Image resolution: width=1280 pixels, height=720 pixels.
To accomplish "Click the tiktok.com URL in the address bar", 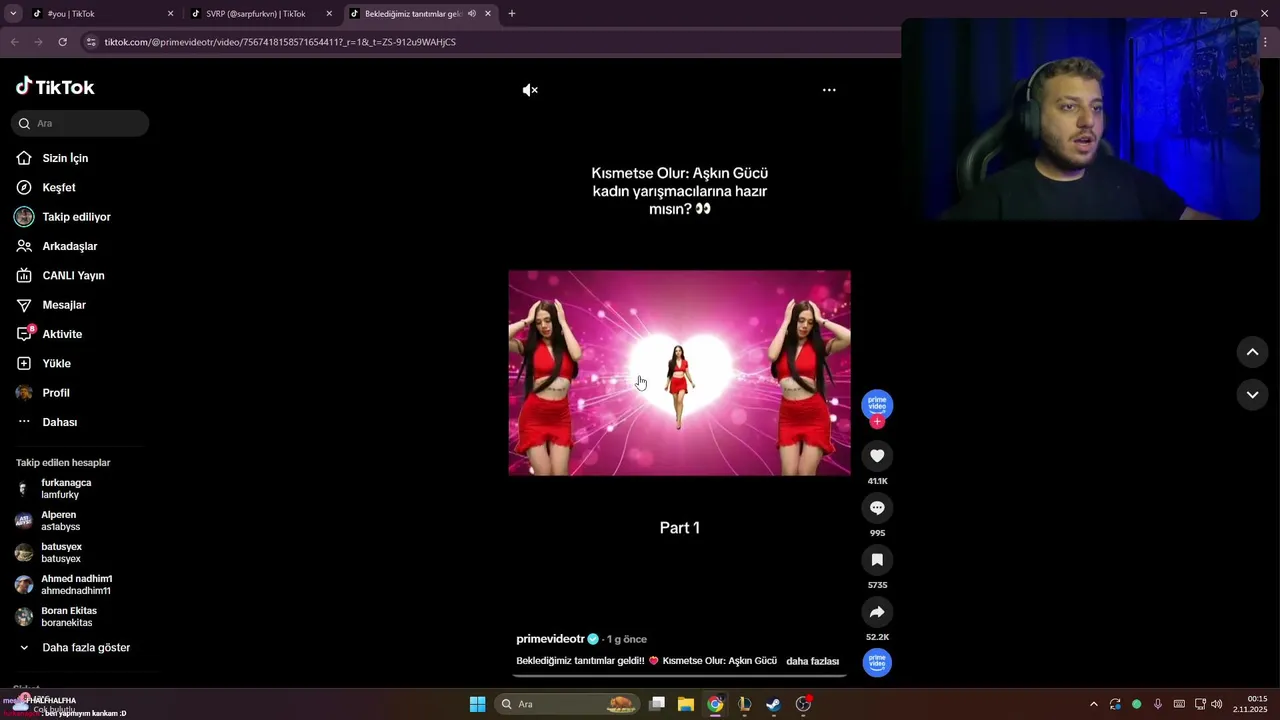I will (x=280, y=42).
